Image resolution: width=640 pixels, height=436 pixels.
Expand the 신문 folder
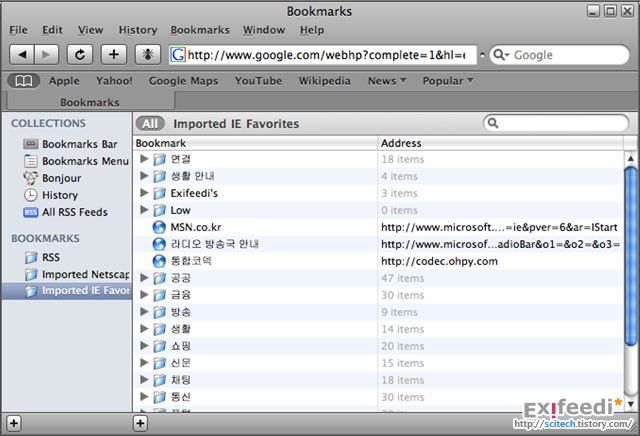pos(144,363)
